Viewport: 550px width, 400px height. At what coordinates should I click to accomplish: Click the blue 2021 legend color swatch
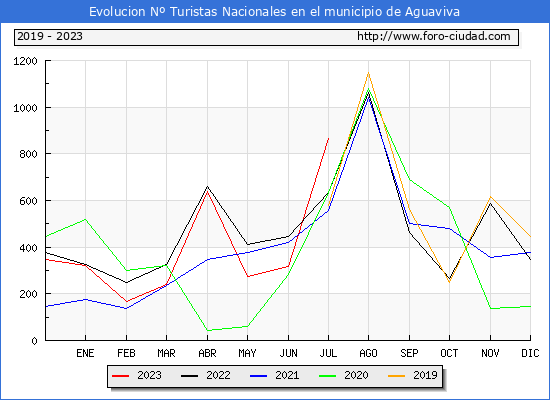[x=259, y=376]
